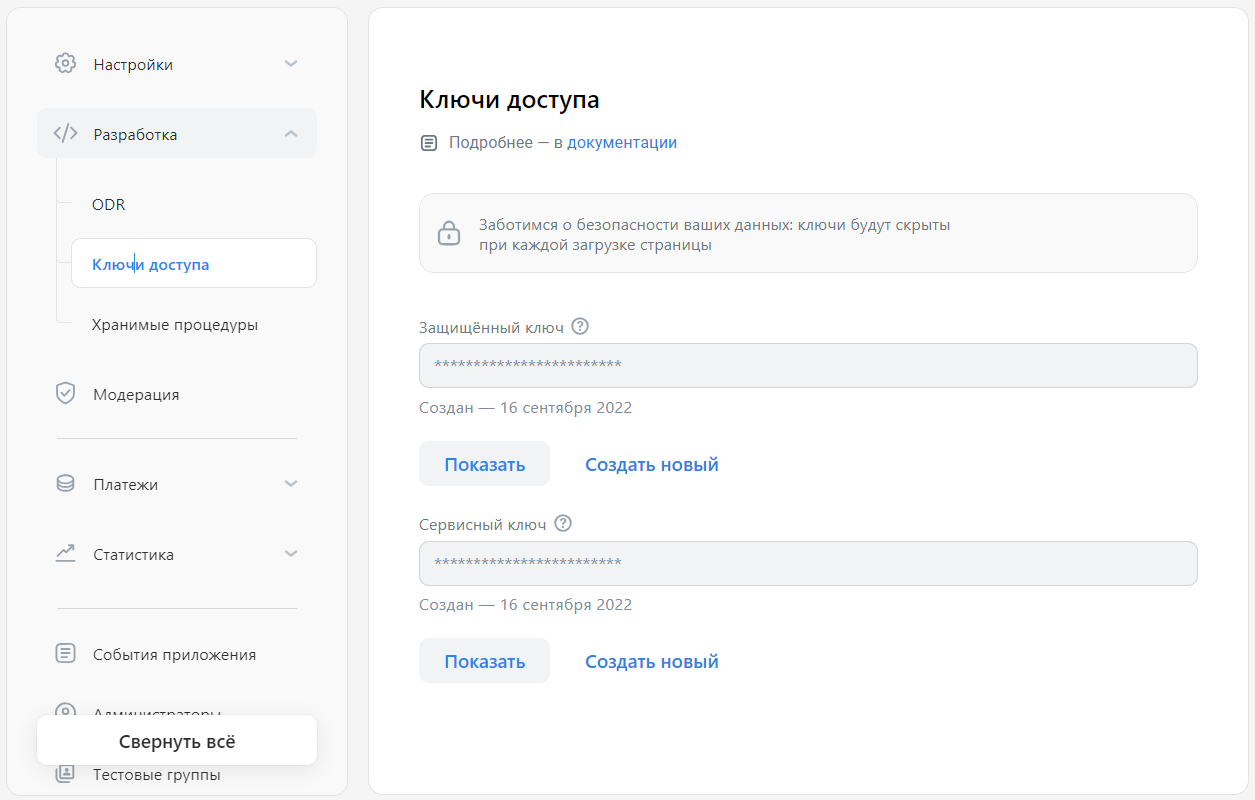The height and width of the screenshot is (800, 1255).
Task: Open the help tooltip for Защищённый ключ
Action: click(580, 326)
